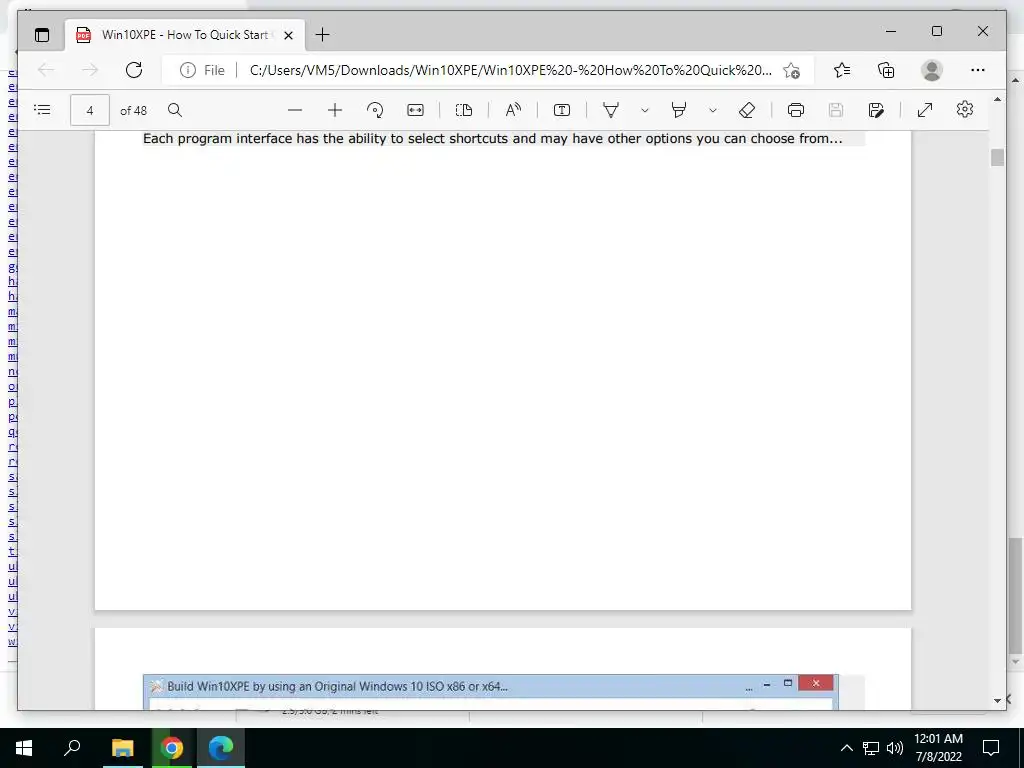Viewport: 1024px width, 768px height.
Task: Switch to Google Chrome on the taskbar
Action: point(172,748)
